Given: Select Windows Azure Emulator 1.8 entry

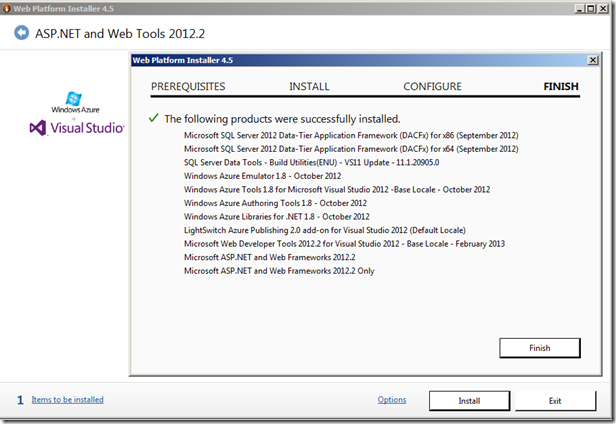Looking at the screenshot, I should tap(262, 176).
